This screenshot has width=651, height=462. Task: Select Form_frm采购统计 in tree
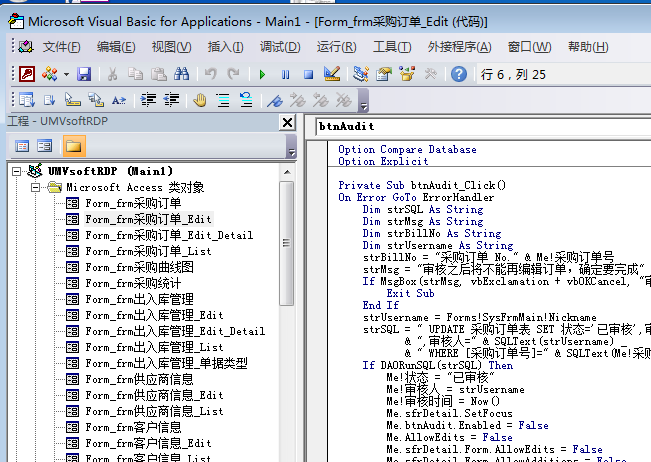point(133,284)
